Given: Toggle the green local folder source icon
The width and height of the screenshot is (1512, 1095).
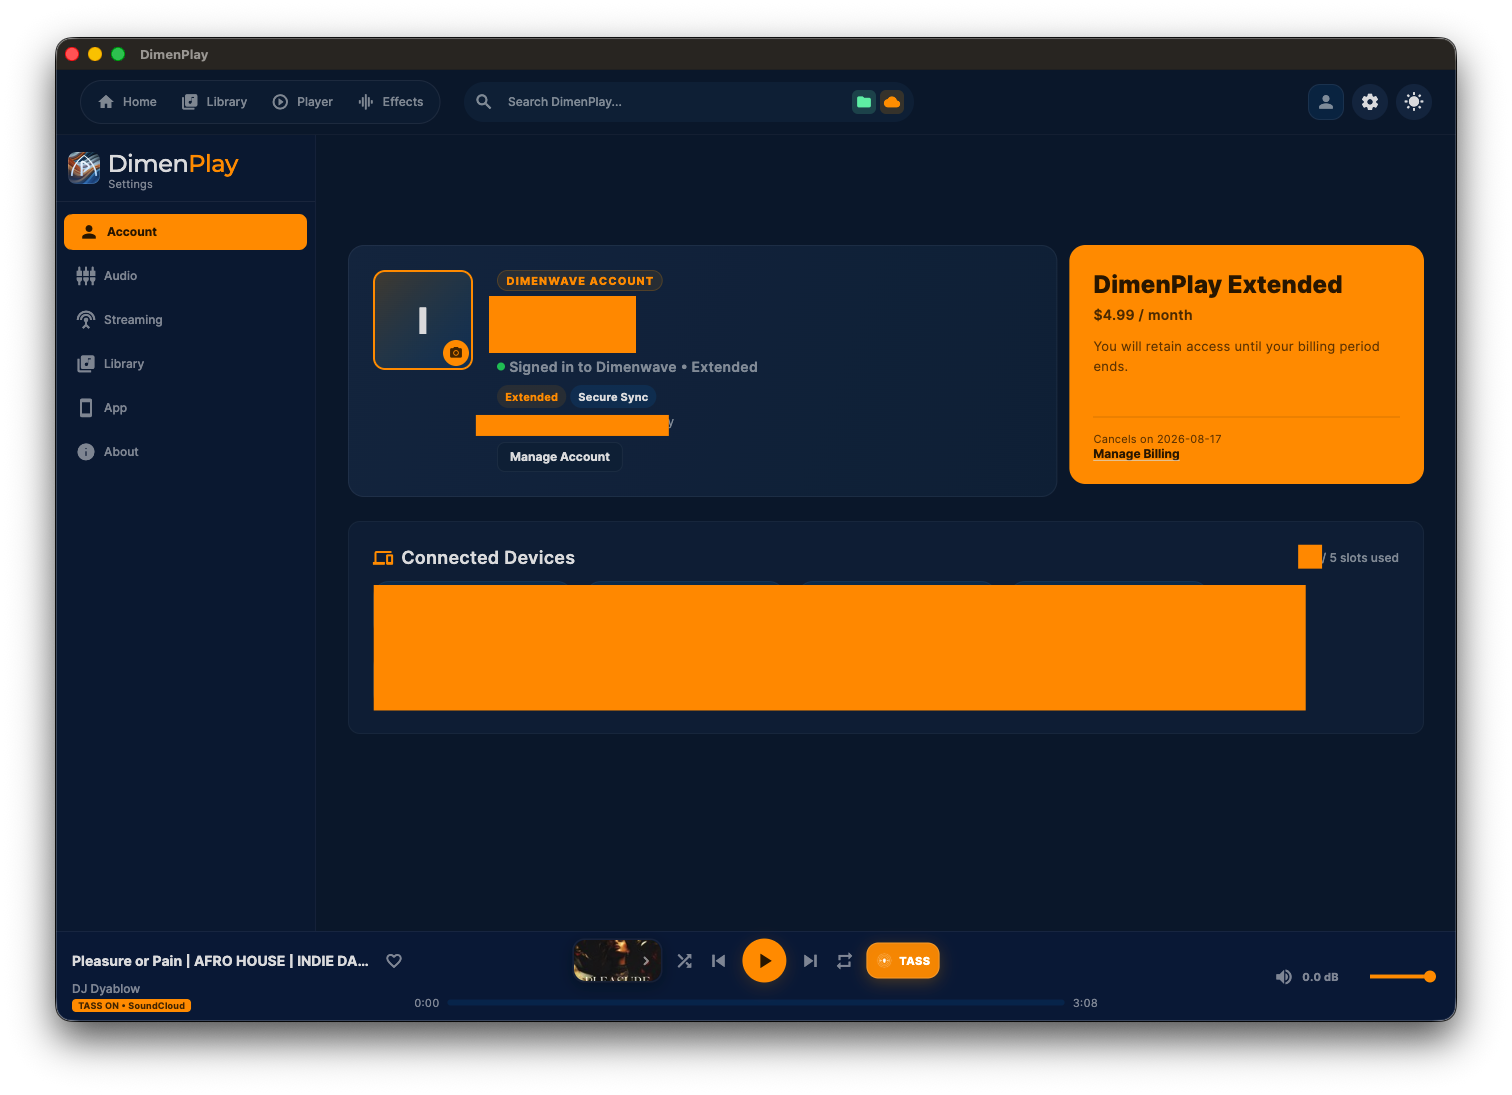Looking at the screenshot, I should (x=864, y=102).
